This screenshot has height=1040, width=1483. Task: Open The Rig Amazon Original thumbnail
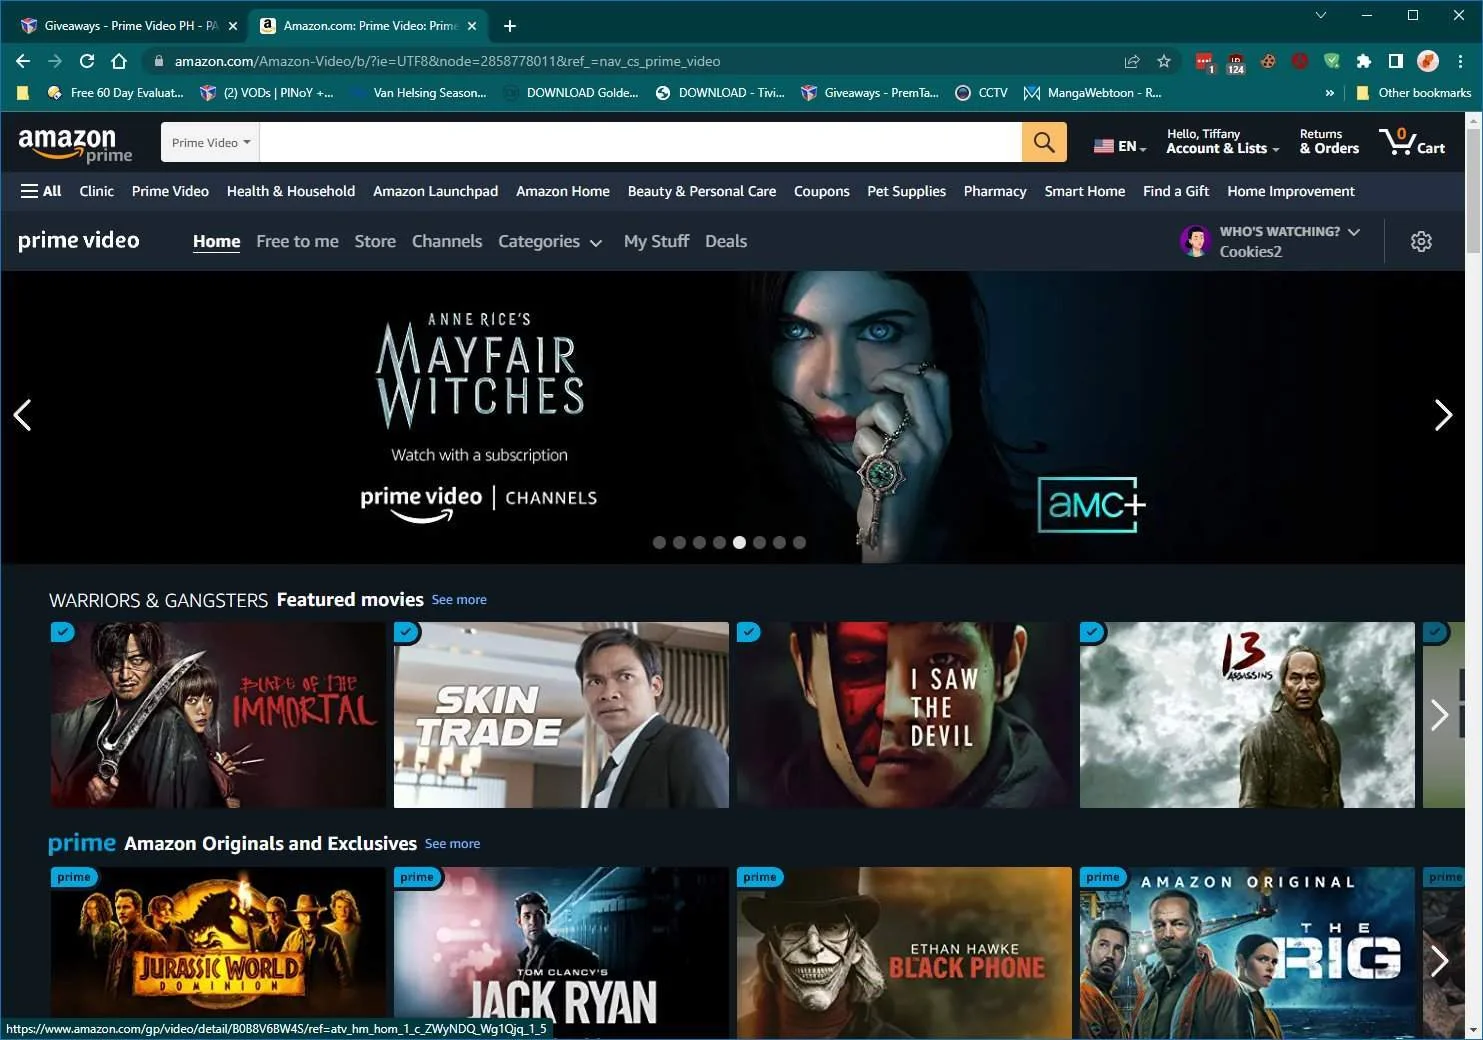coord(1247,953)
